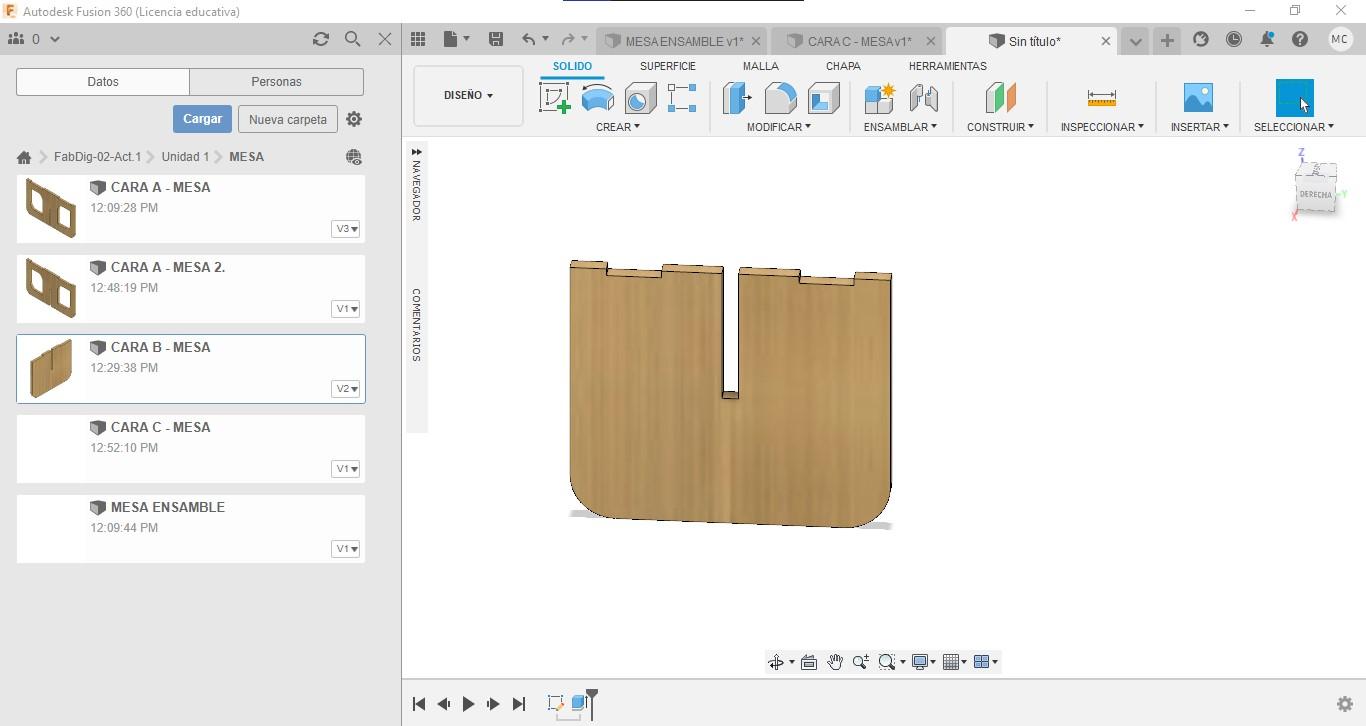Switch to the SUPERFICIE tab
This screenshot has height=726, width=1366.
point(667,66)
